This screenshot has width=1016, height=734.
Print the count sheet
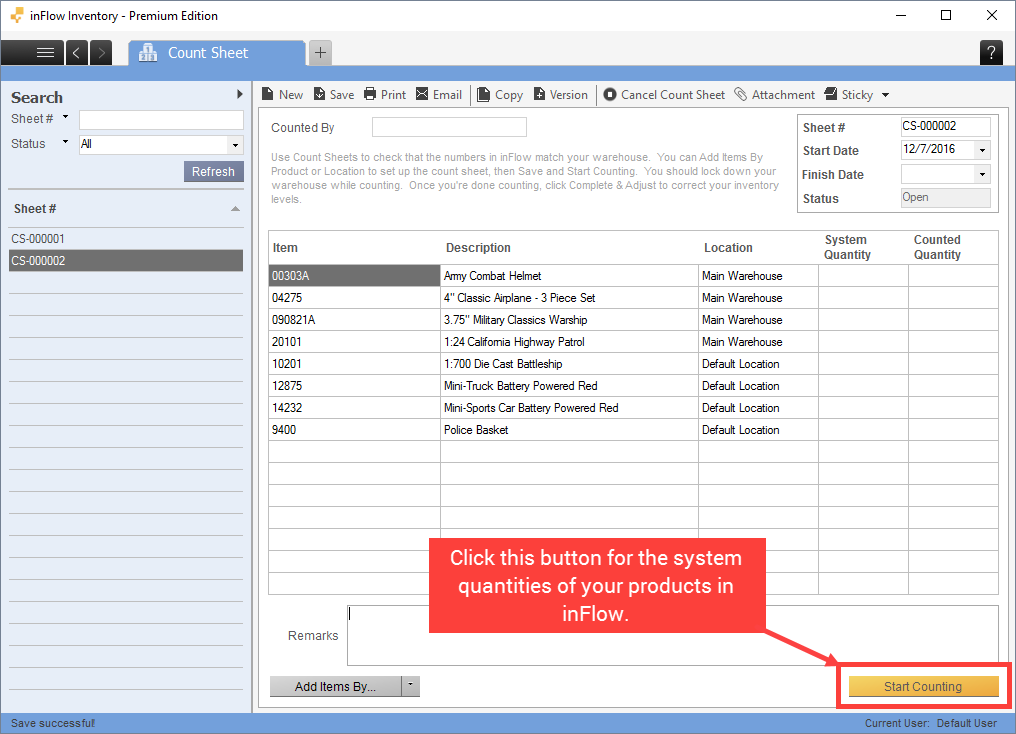385,95
